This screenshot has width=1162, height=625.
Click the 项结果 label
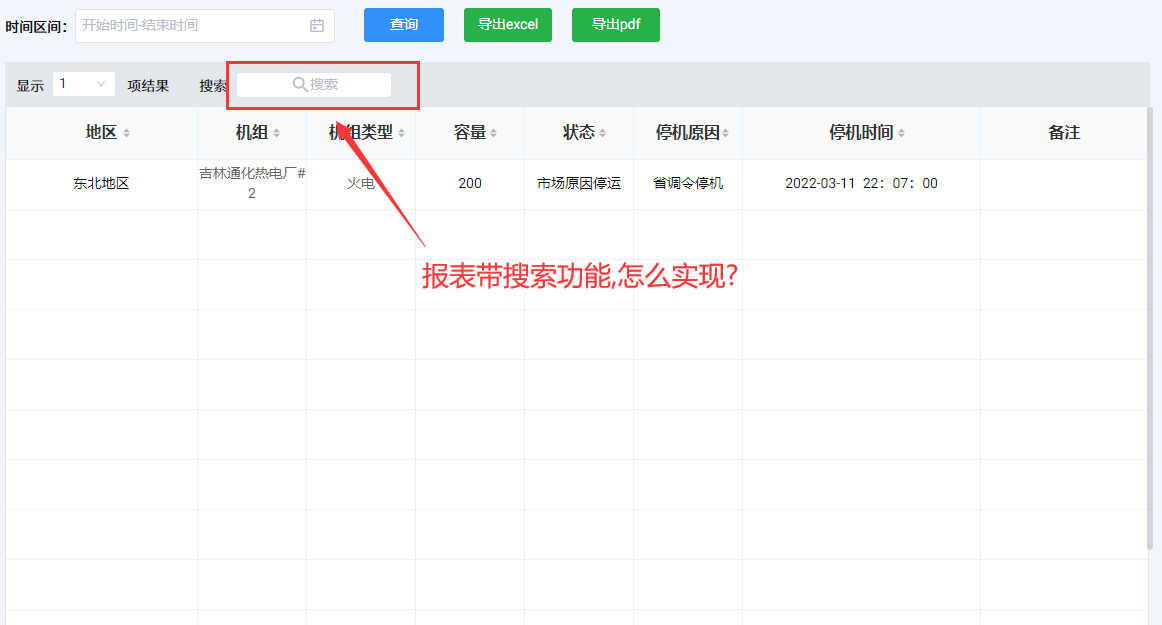[148, 86]
